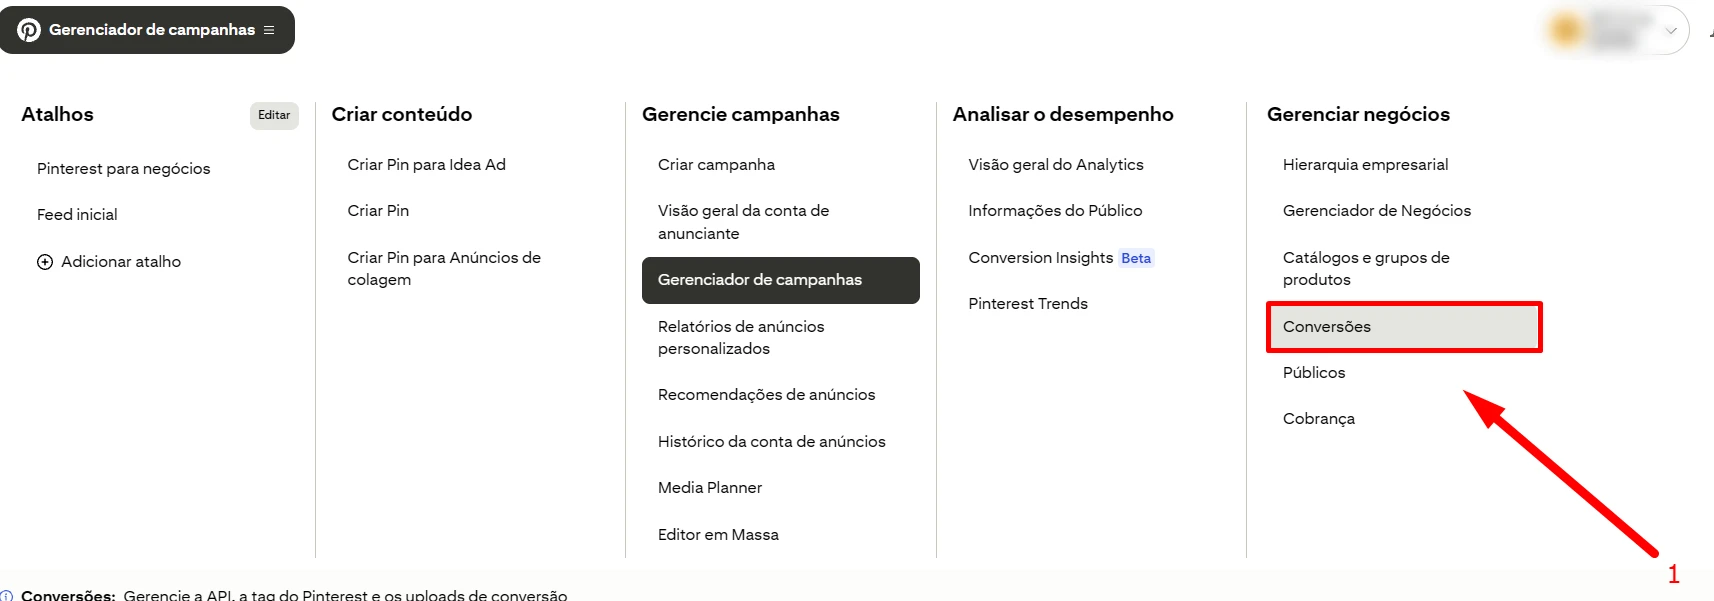Collapse menu via hamburger icon
The height and width of the screenshot is (601, 1714).
(269, 30)
